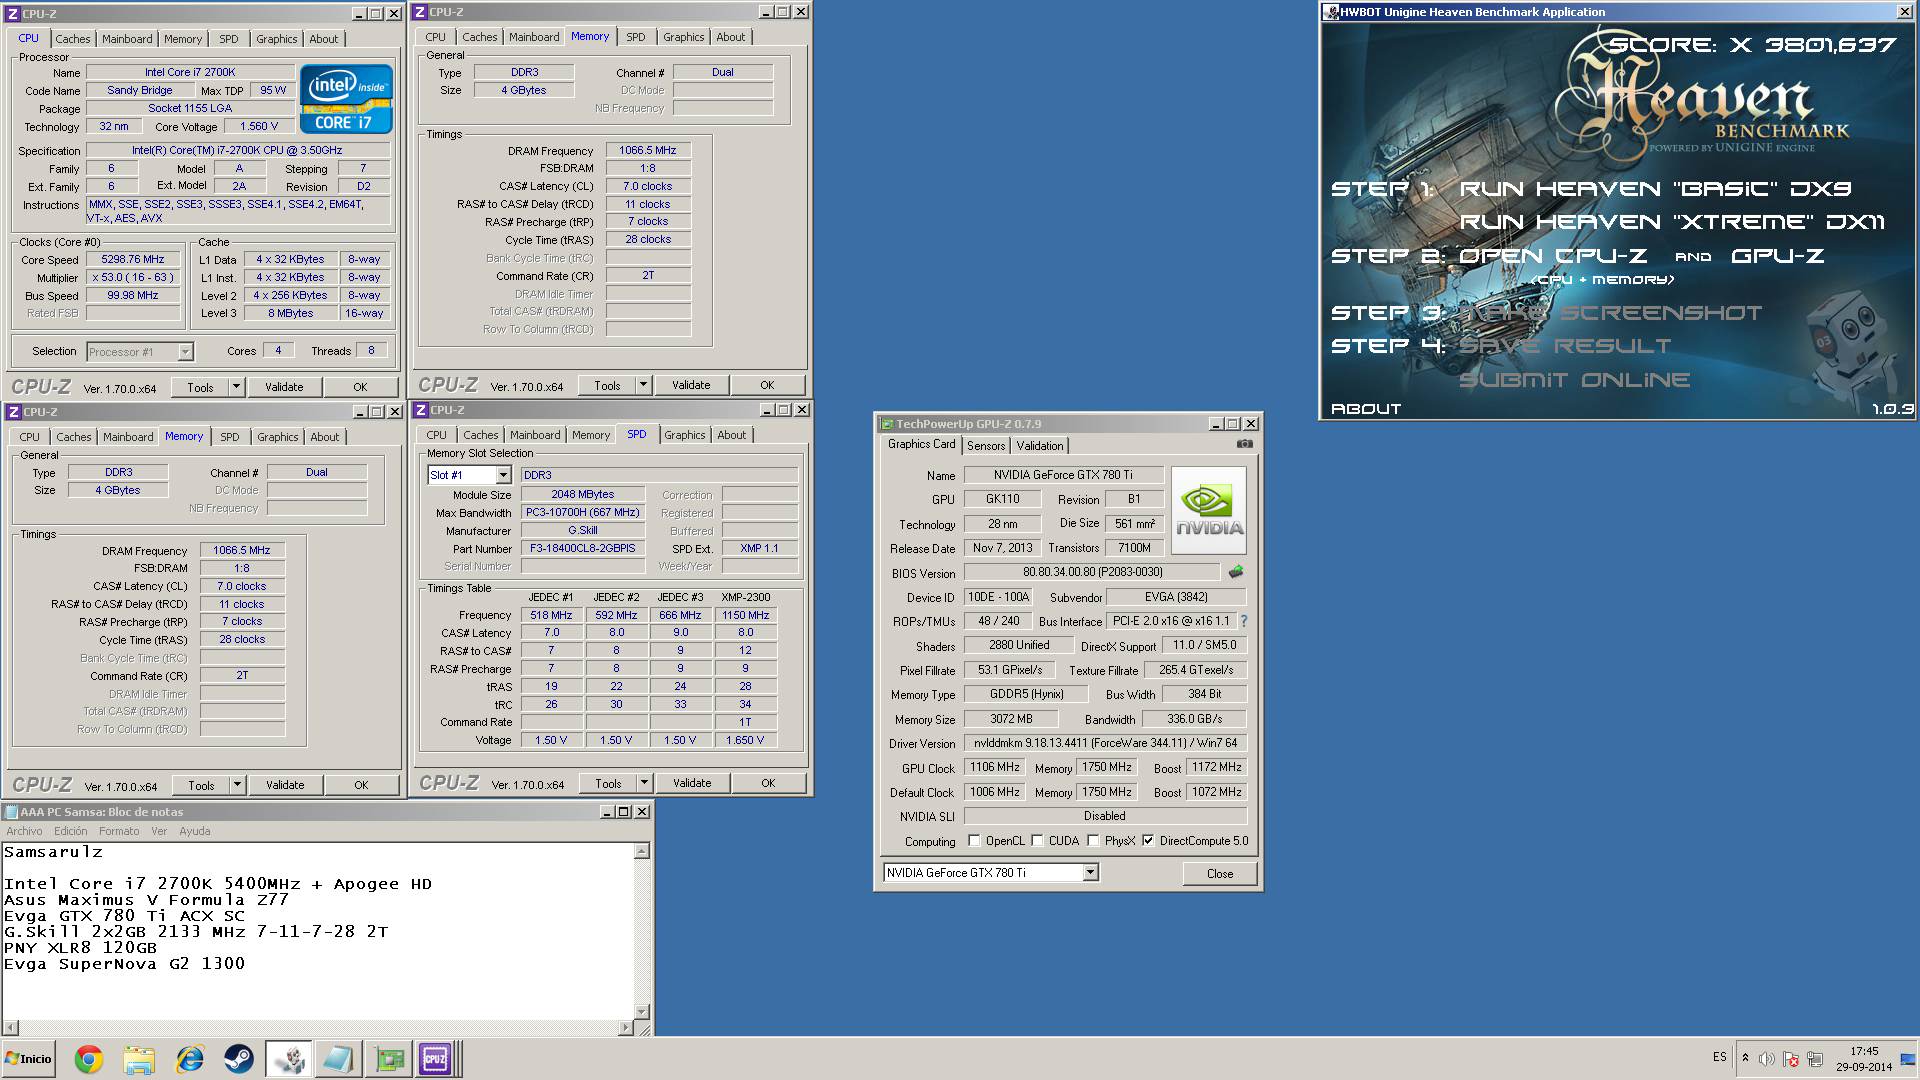Click the Notepad vertical scroll up arrow

(642, 851)
